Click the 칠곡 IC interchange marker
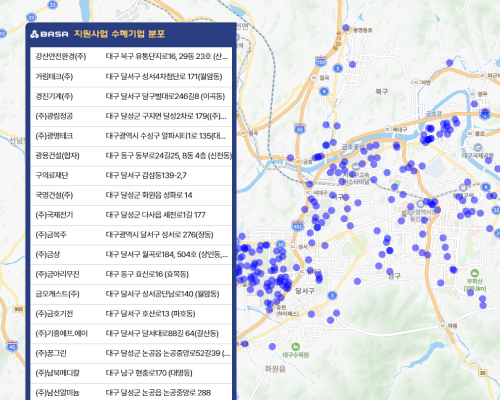The image size is (500, 400). (x=314, y=77)
